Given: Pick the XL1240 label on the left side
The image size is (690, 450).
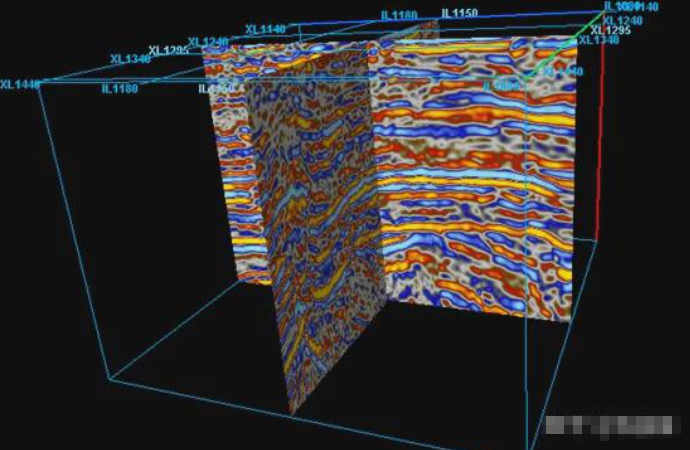Looking at the screenshot, I should click(x=209, y=42).
